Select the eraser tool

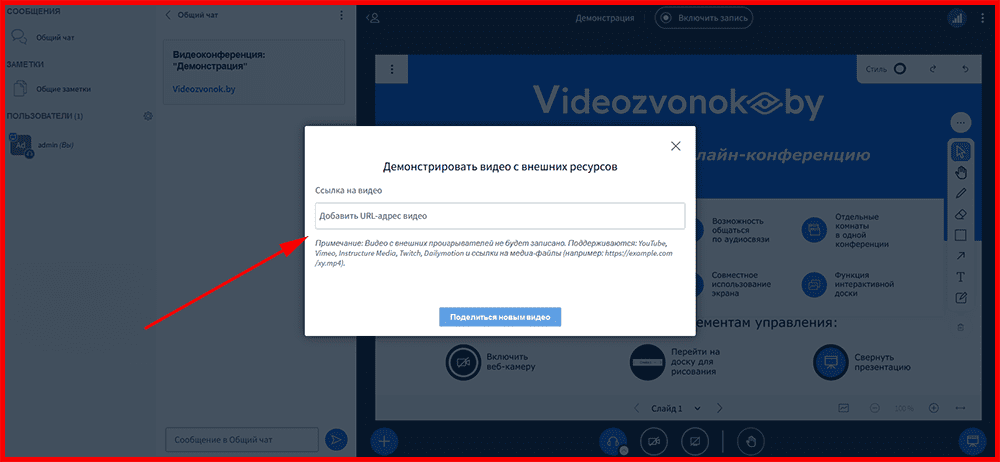[x=961, y=214]
